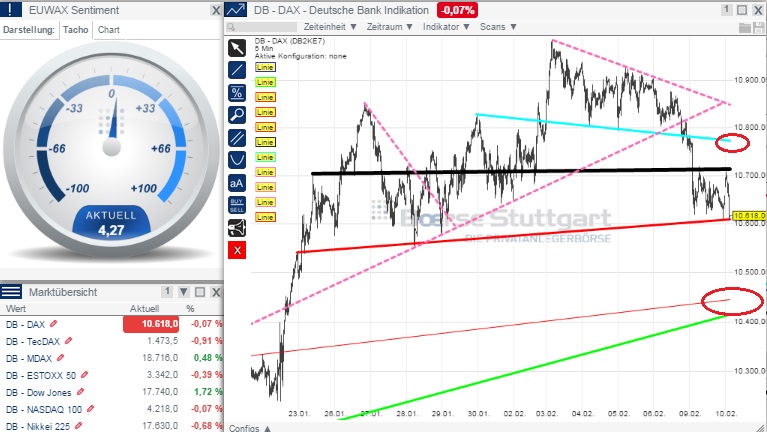Image resolution: width=767 pixels, height=432 pixels.
Task: Click the number 1 button in Marktübersicht header
Action: click(167, 292)
